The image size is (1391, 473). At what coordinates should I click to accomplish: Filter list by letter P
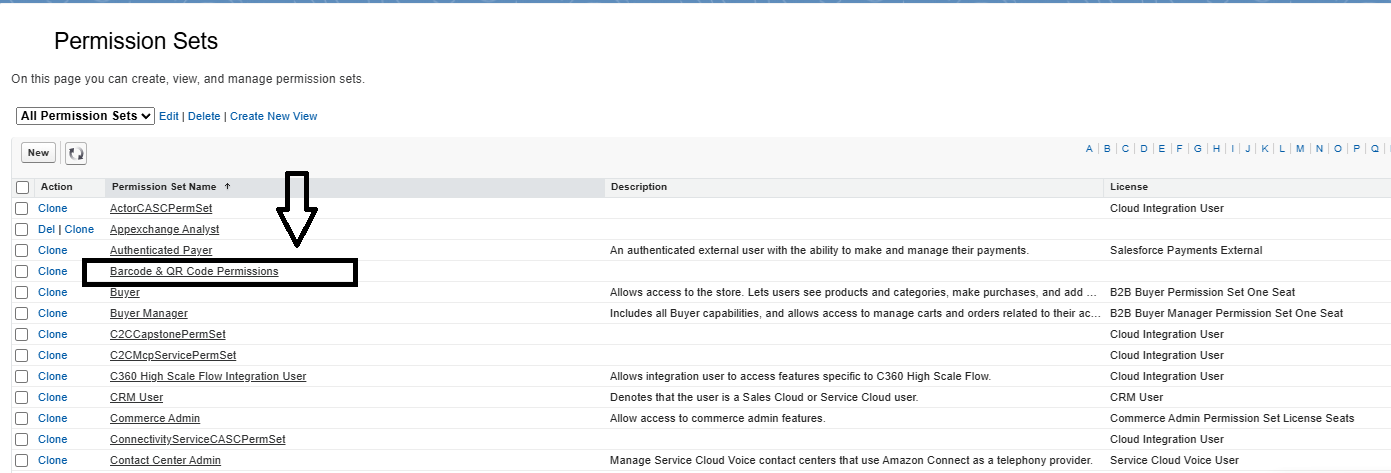pos(1357,149)
